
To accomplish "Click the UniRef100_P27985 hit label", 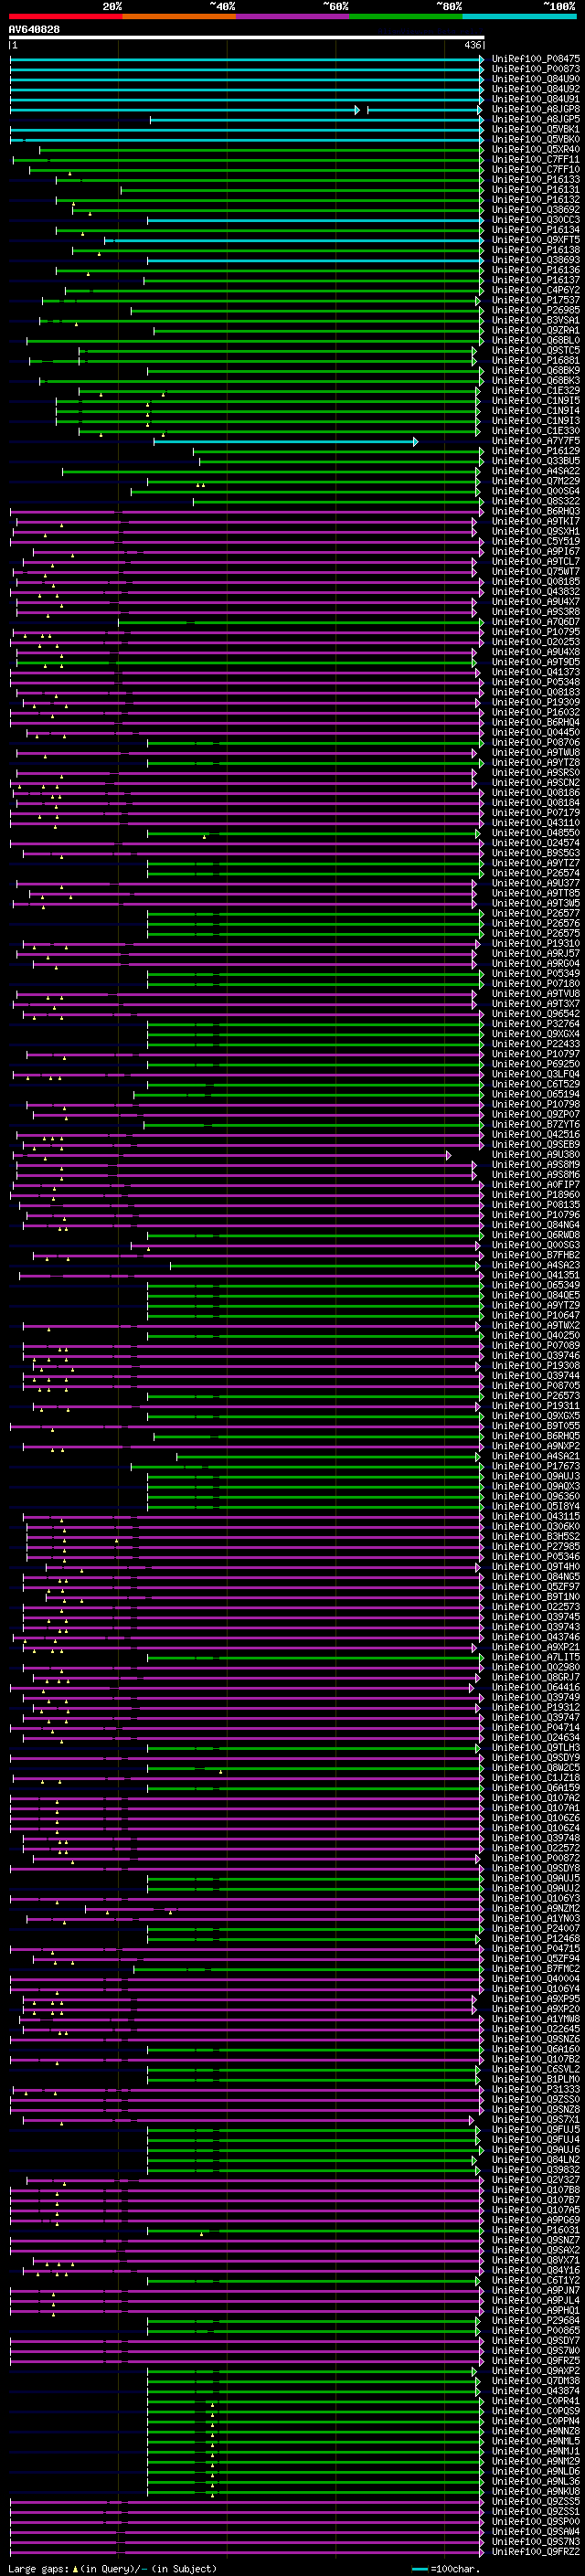I will (x=536, y=1547).
